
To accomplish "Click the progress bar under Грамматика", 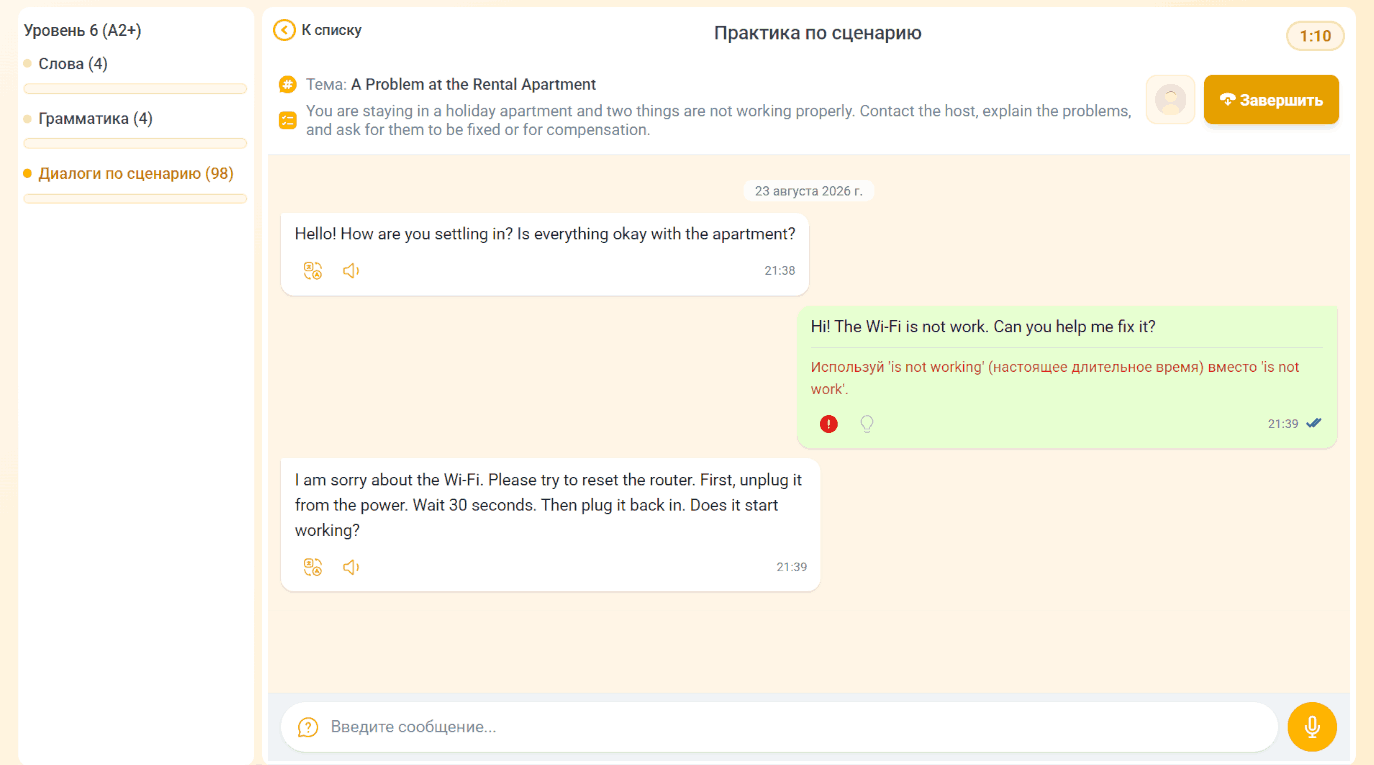I will [135, 144].
